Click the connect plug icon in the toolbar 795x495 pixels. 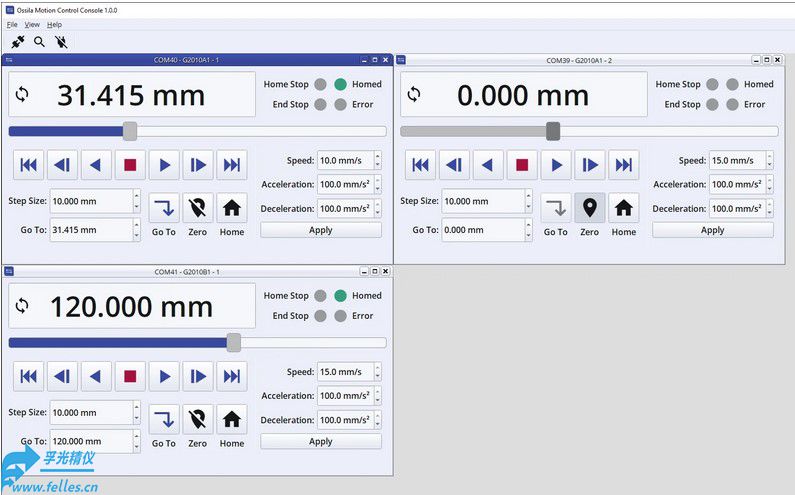click(x=17, y=42)
